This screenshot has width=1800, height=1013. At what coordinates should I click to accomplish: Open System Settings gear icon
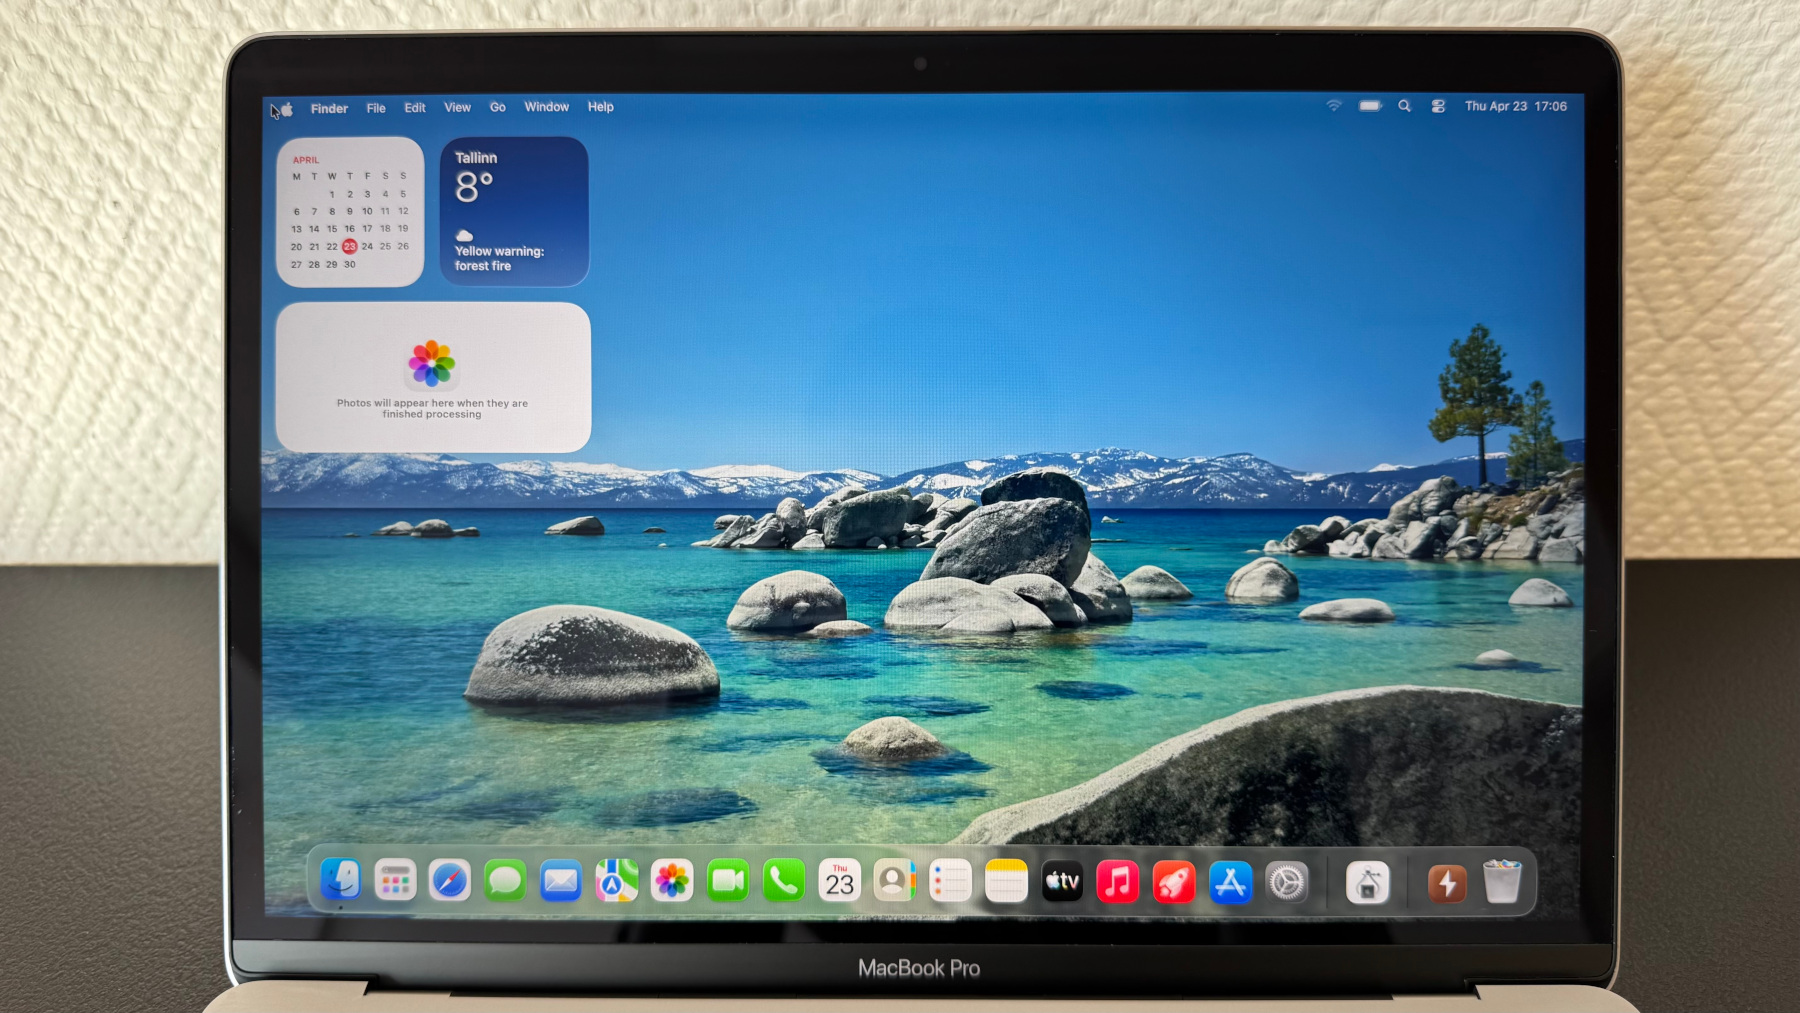(x=1287, y=882)
